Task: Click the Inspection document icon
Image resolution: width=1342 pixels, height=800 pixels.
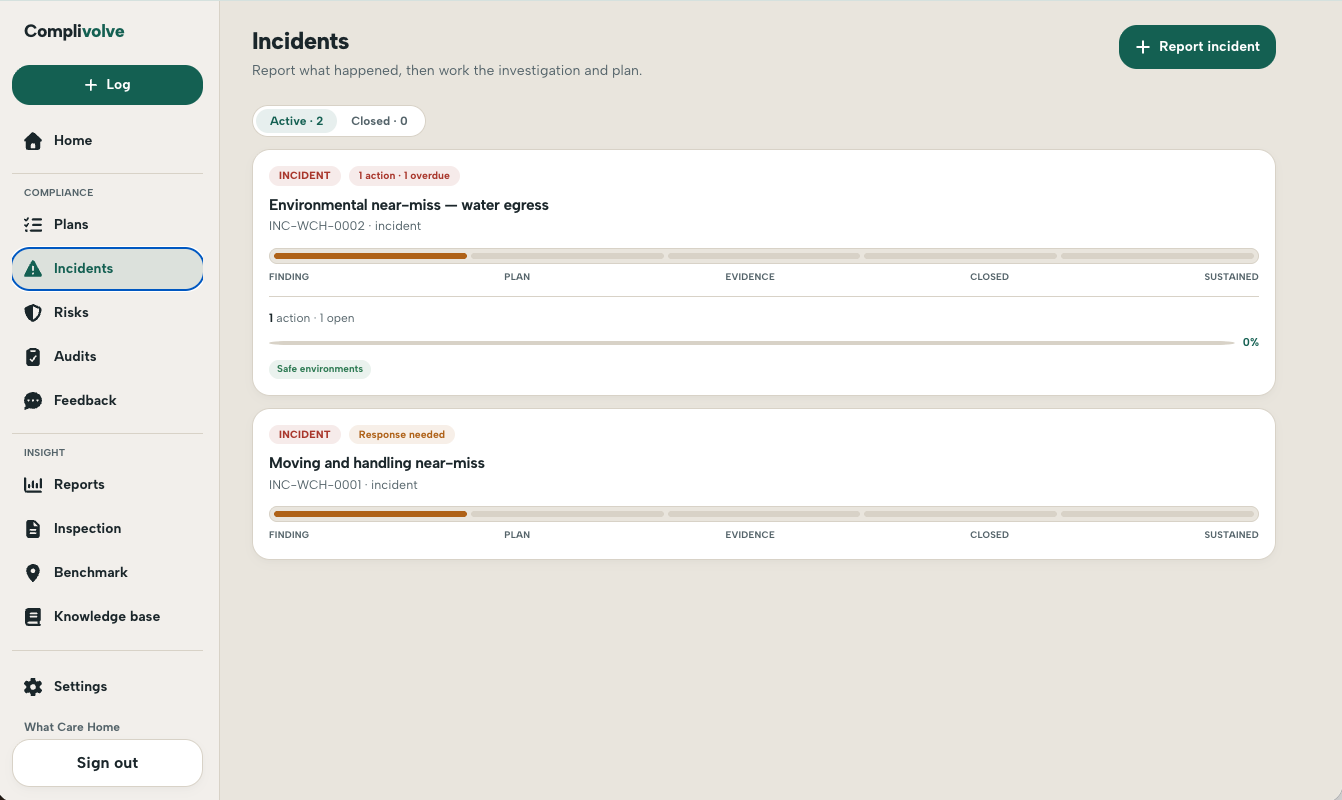Action: tap(33, 529)
